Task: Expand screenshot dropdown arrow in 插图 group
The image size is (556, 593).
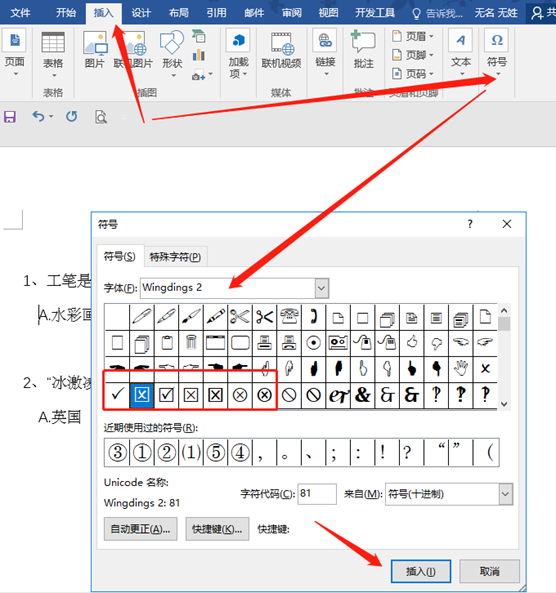Action: (x=210, y=74)
